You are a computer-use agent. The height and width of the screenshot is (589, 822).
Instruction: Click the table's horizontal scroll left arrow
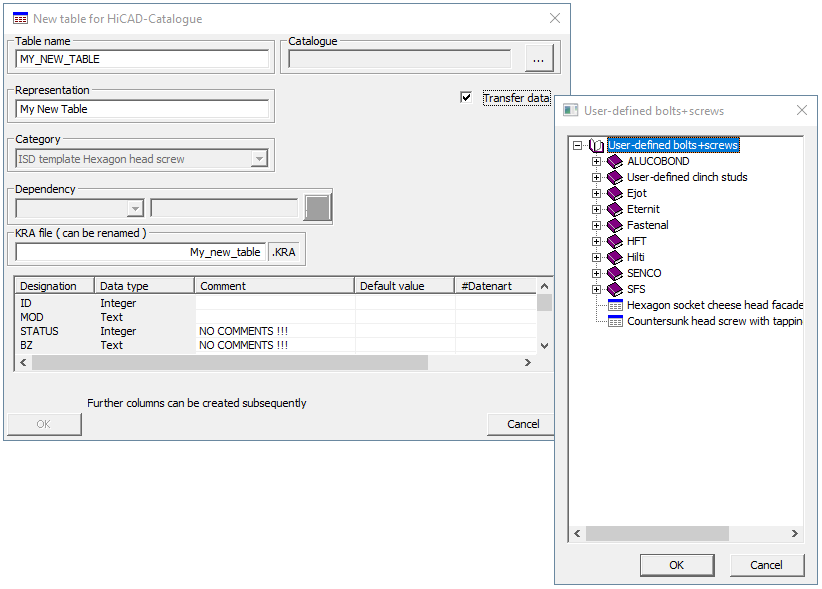[23, 363]
